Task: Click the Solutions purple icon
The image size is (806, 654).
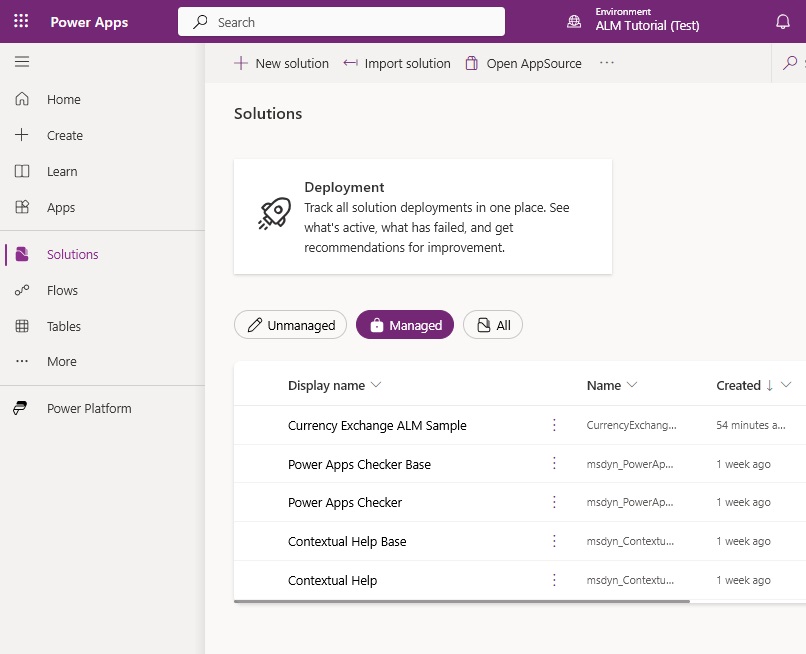Action: [22, 254]
